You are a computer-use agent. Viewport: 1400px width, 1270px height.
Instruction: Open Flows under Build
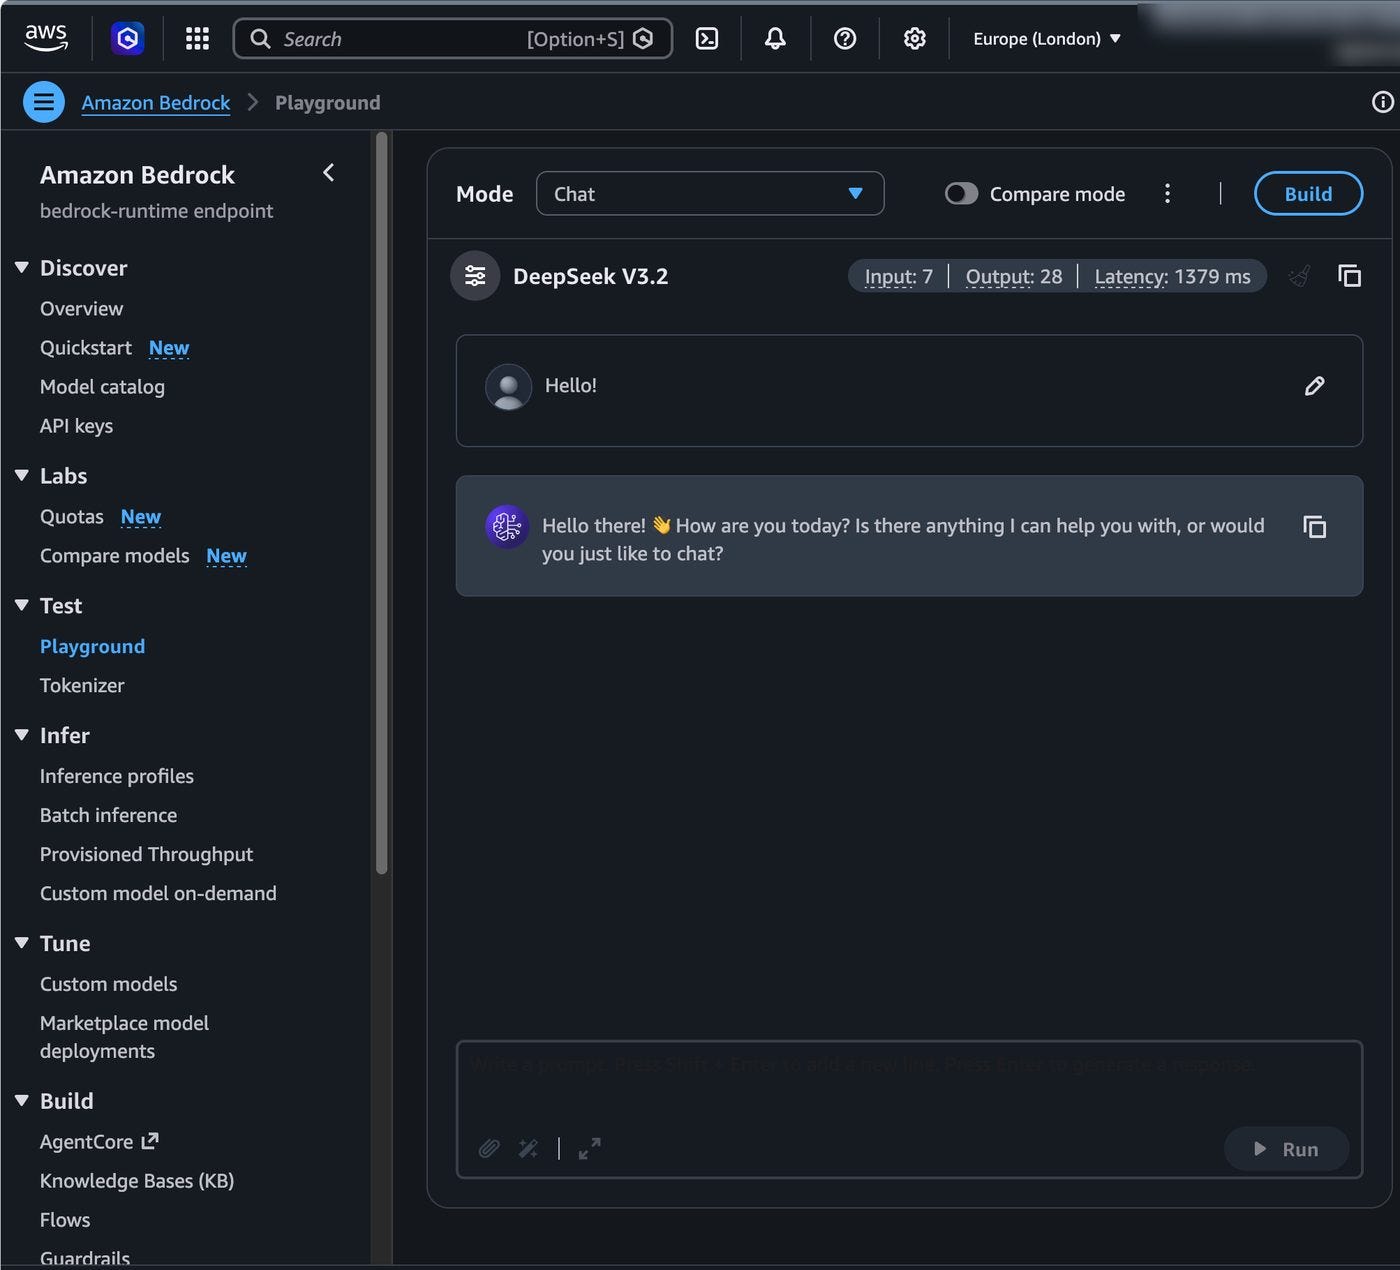coord(65,1220)
